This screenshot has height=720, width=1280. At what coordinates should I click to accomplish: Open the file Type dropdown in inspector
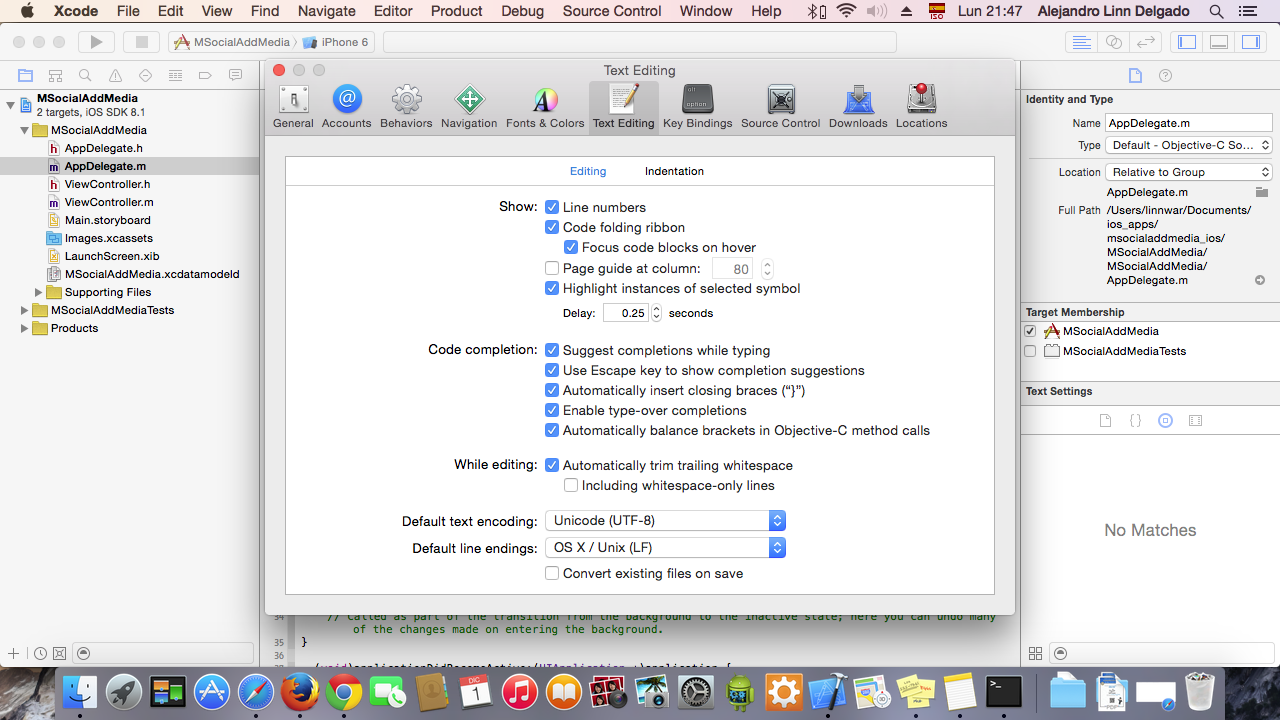[1189, 145]
